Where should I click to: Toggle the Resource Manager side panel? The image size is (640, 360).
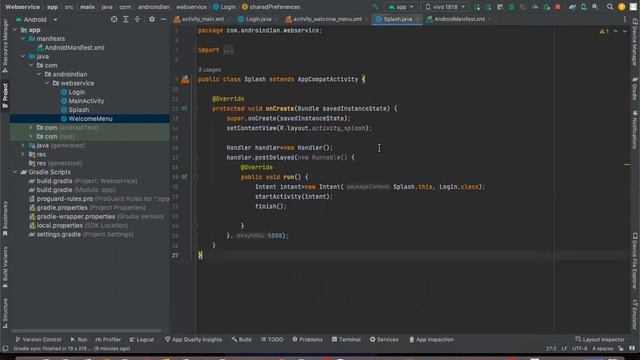pos(5,46)
